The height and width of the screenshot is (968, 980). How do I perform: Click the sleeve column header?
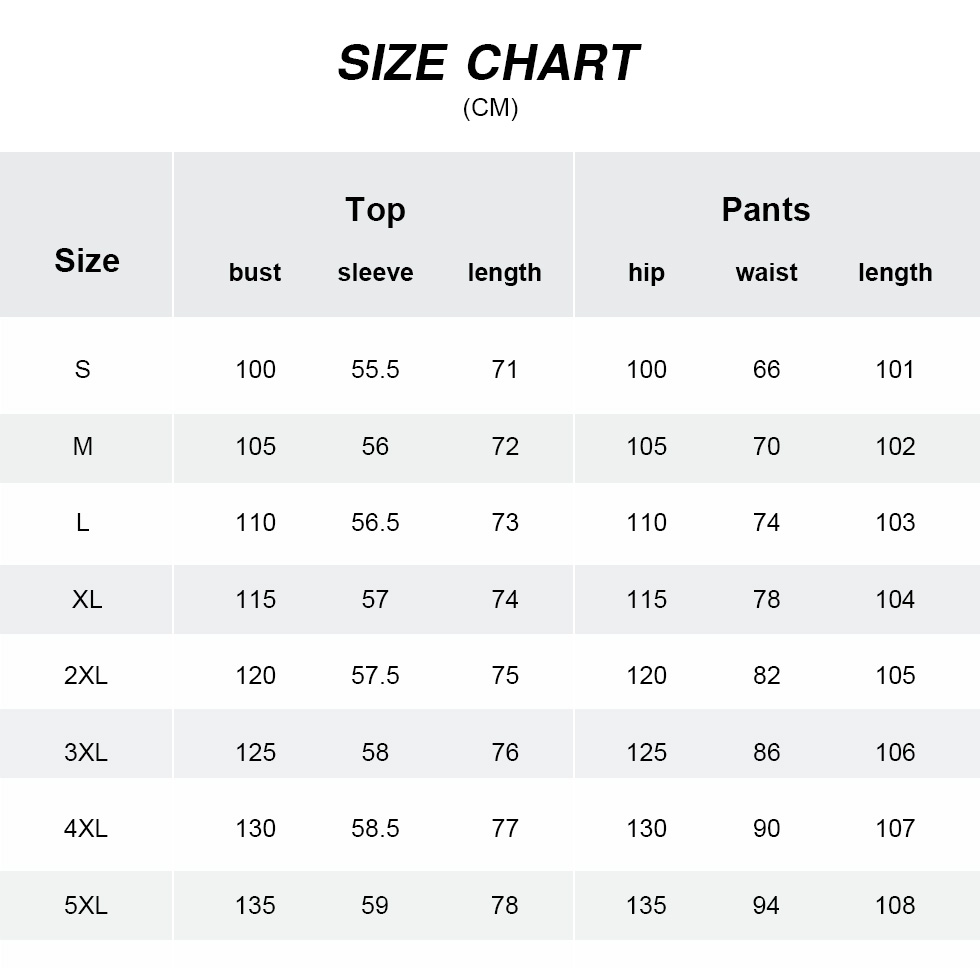tap(375, 272)
